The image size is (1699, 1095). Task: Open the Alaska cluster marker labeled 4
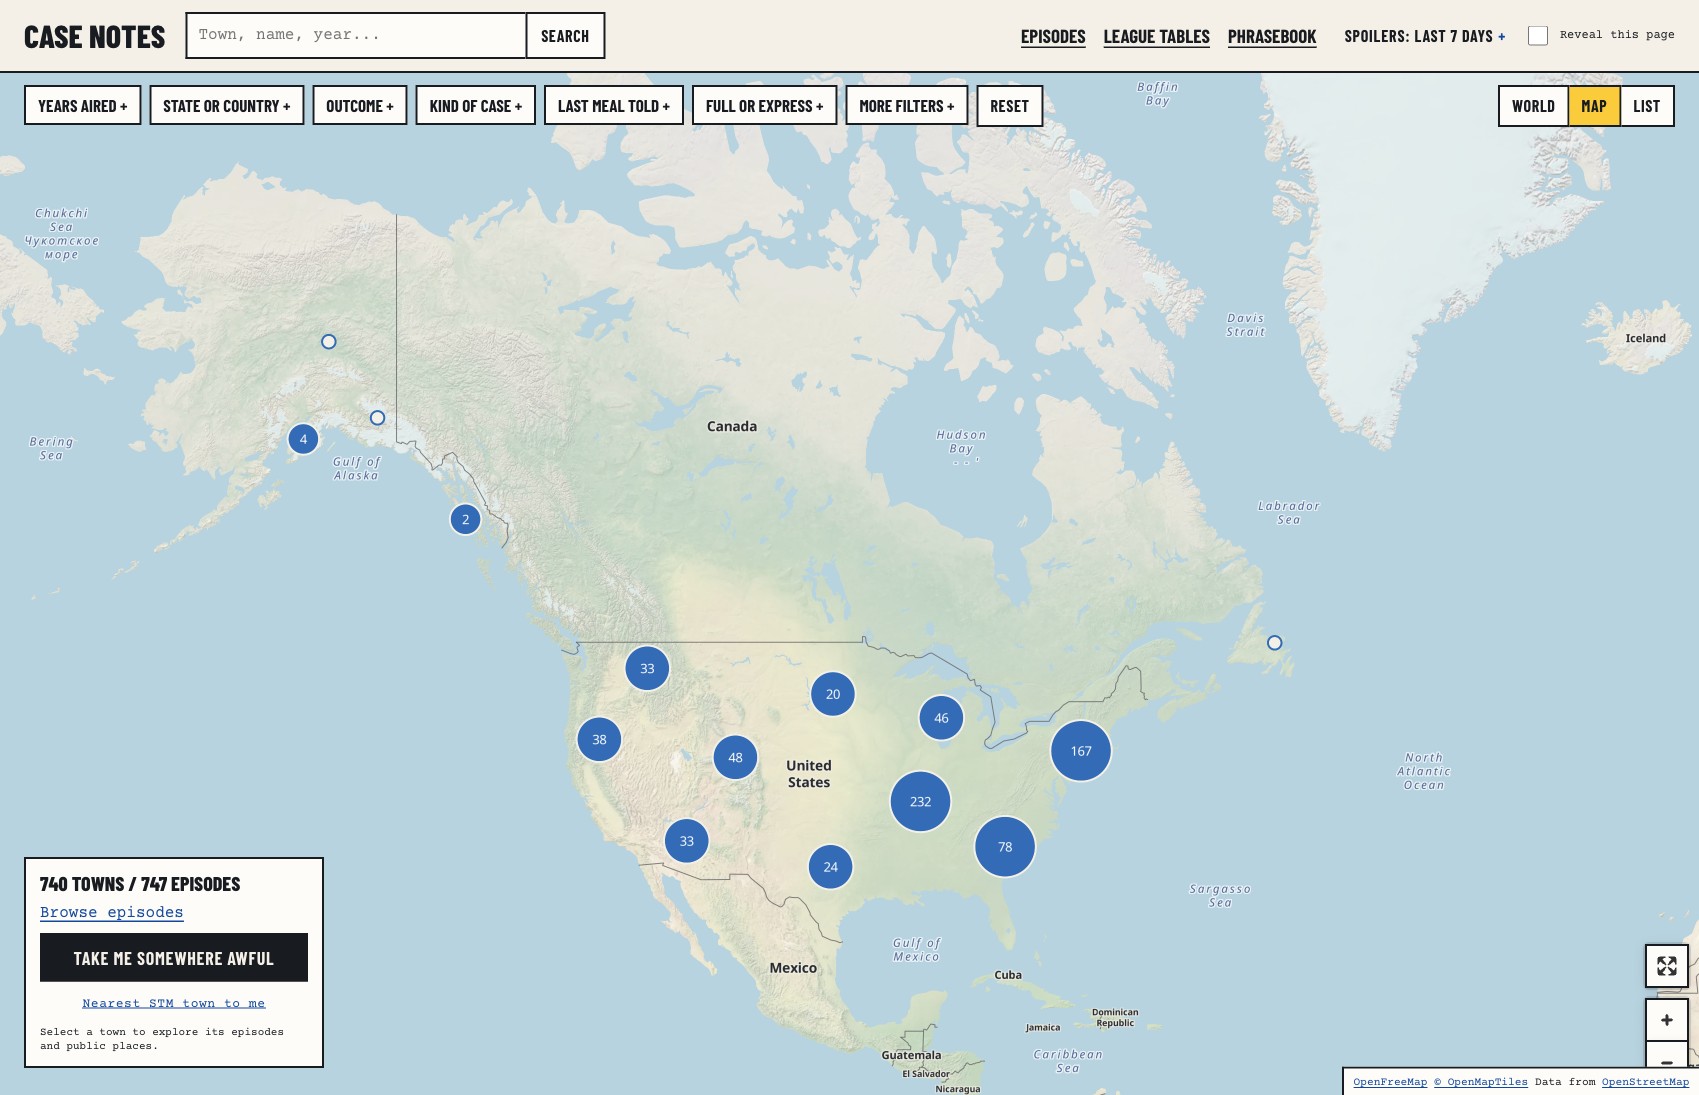click(303, 439)
